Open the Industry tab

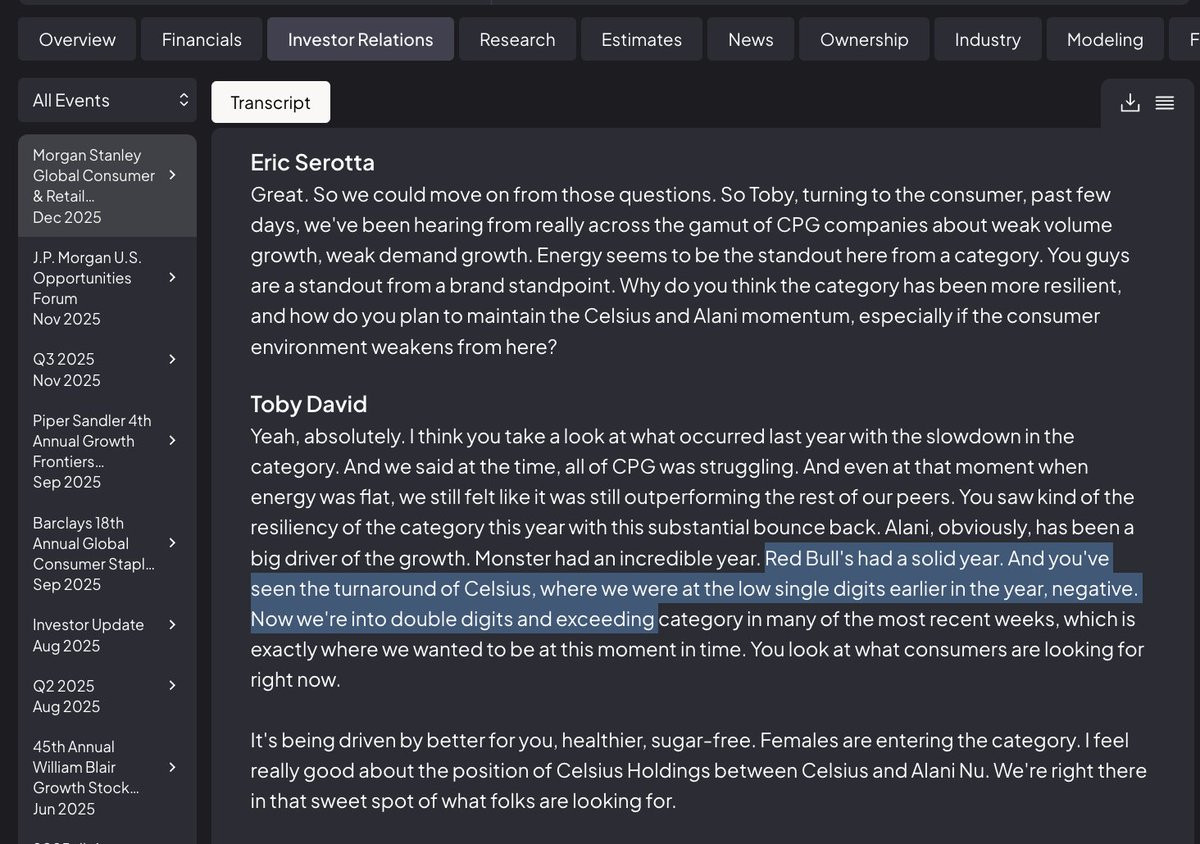(x=987, y=39)
